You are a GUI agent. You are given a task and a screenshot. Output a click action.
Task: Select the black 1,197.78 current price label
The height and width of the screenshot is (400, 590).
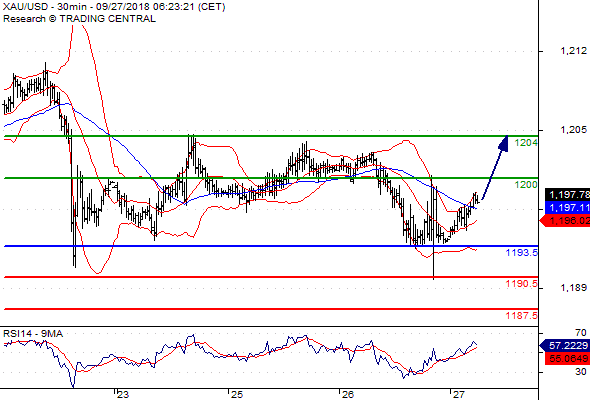(x=567, y=194)
